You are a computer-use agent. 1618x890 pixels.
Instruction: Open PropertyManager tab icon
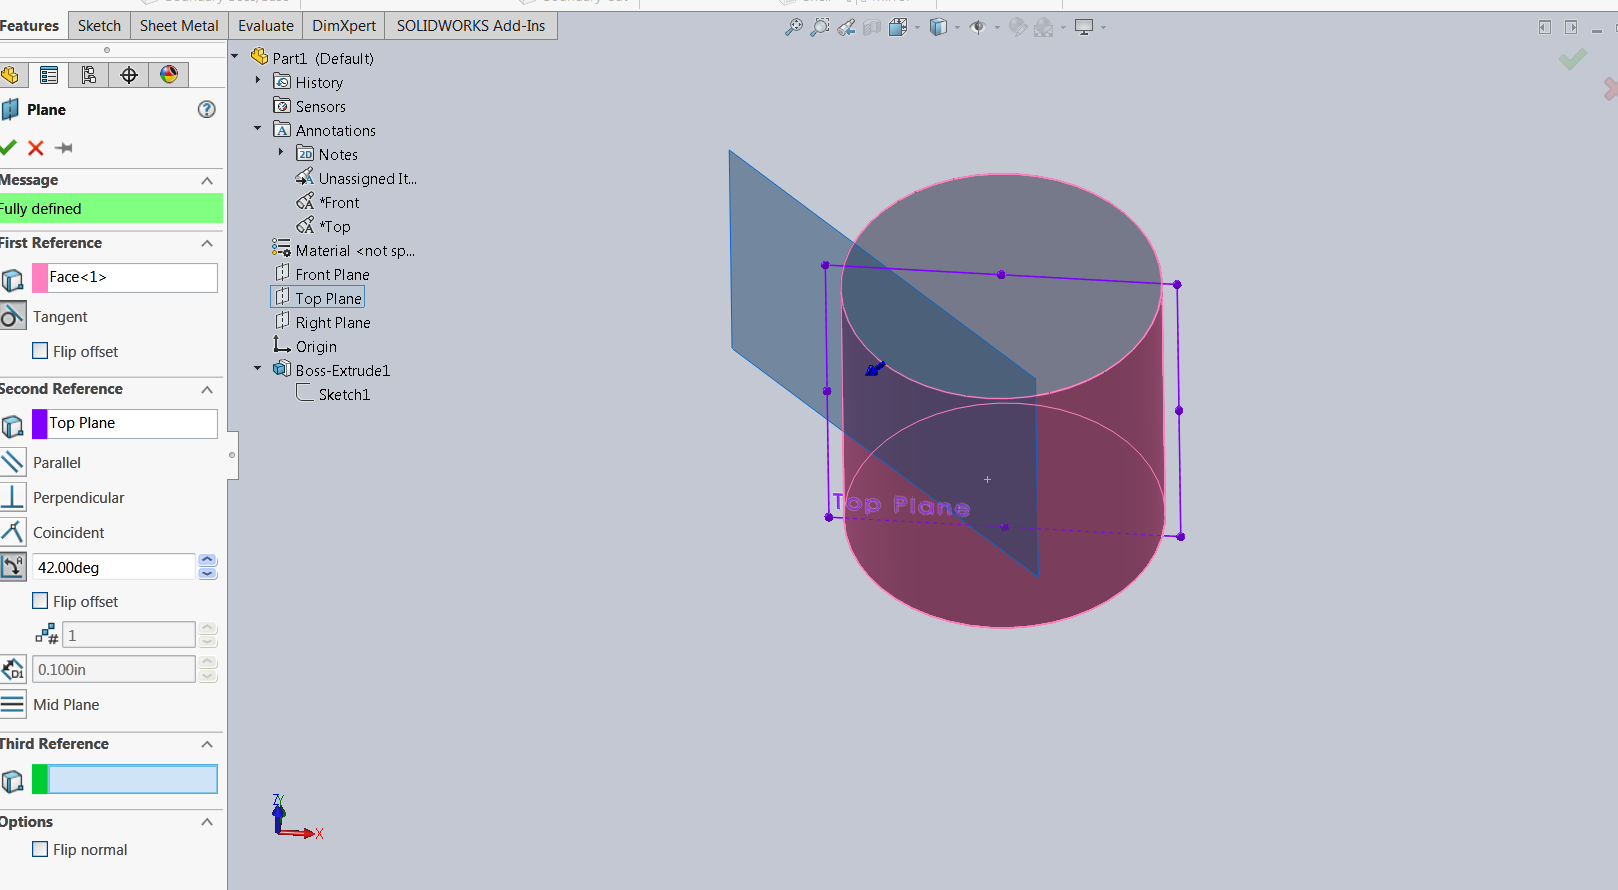point(48,75)
